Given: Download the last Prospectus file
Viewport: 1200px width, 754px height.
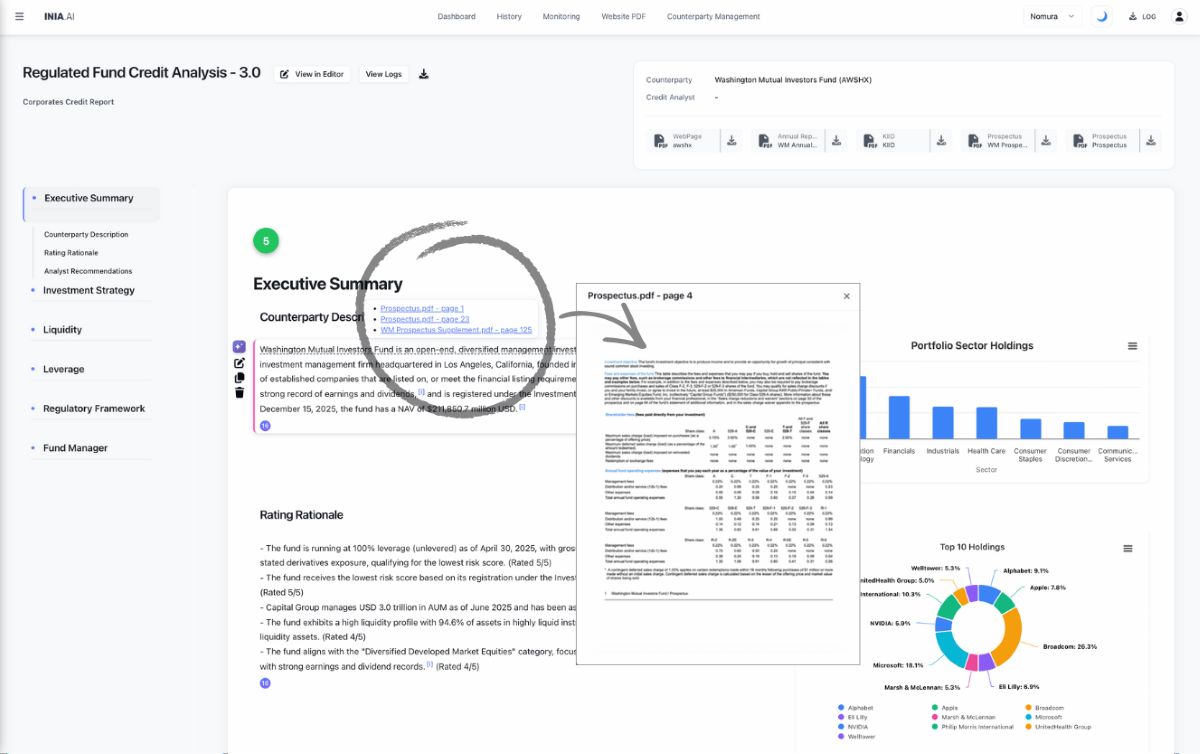Looking at the screenshot, I should tap(1151, 141).
